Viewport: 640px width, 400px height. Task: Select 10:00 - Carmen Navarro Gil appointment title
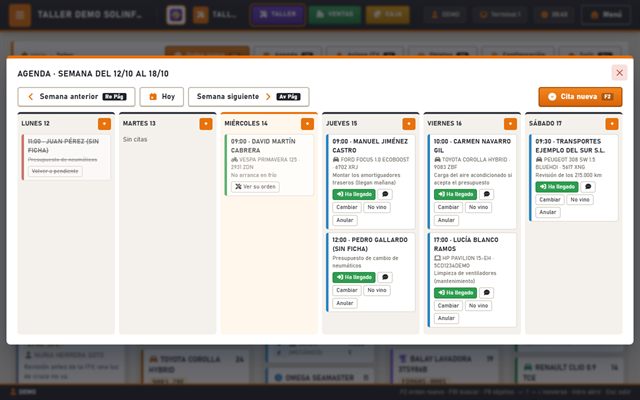tap(472, 146)
